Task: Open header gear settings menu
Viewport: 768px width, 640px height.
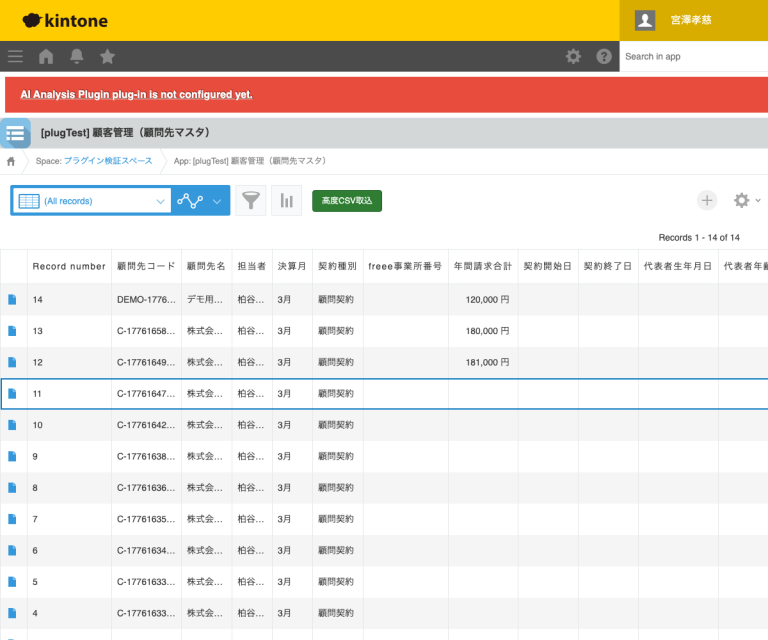Action: pos(573,56)
